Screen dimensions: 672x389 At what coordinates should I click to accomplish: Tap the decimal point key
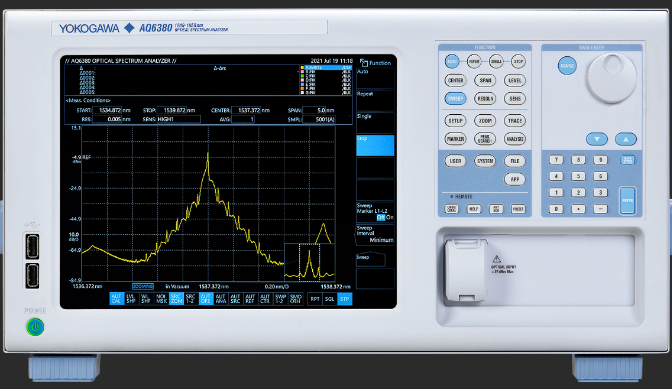pyautogui.click(x=578, y=209)
